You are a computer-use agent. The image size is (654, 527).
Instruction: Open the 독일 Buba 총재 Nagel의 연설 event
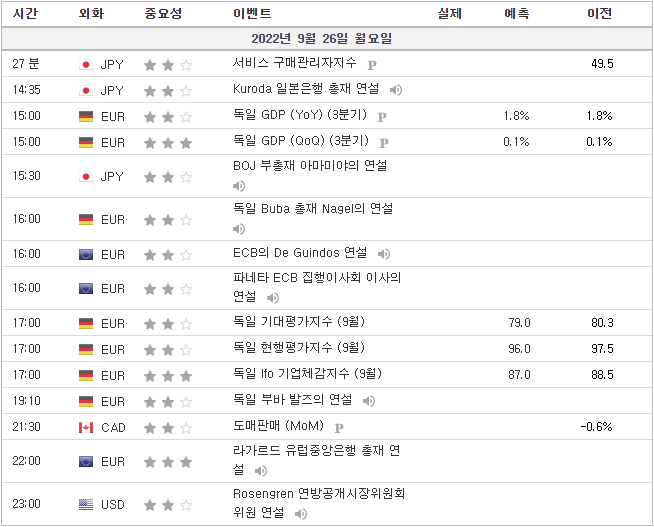tap(313, 208)
